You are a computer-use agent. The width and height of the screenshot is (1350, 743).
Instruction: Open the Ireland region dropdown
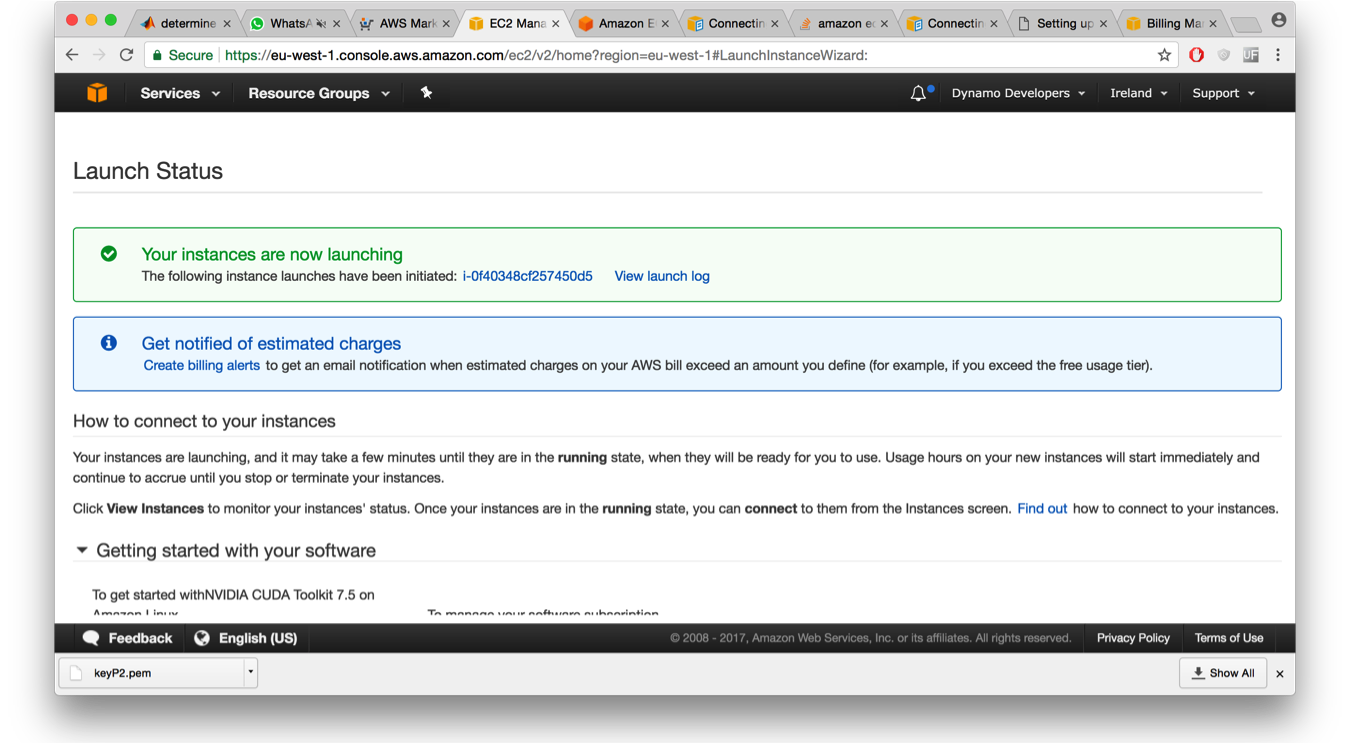click(x=1139, y=93)
